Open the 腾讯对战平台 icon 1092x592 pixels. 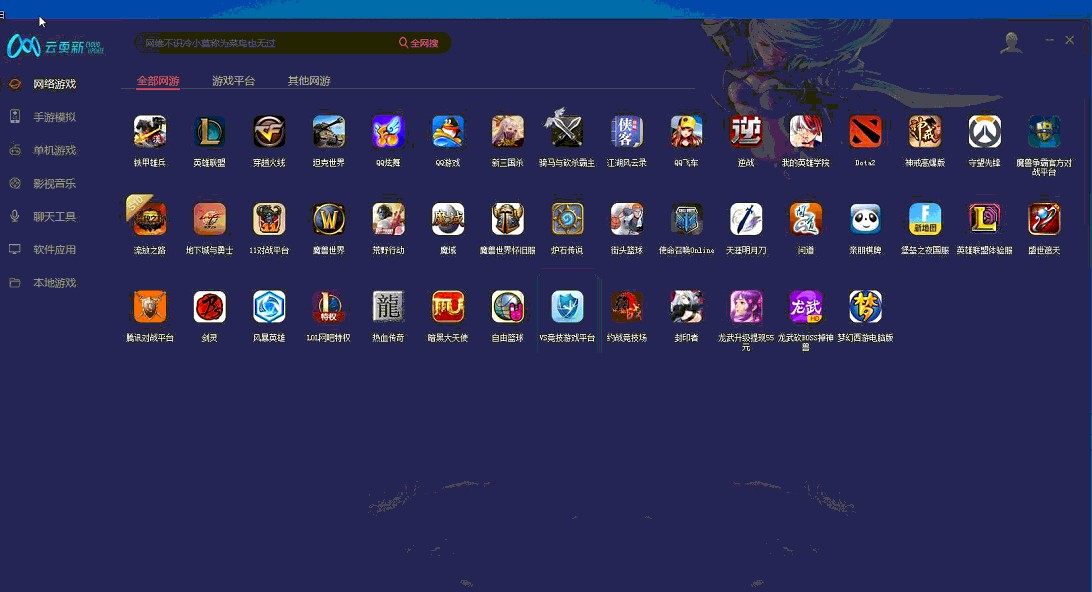coord(150,307)
